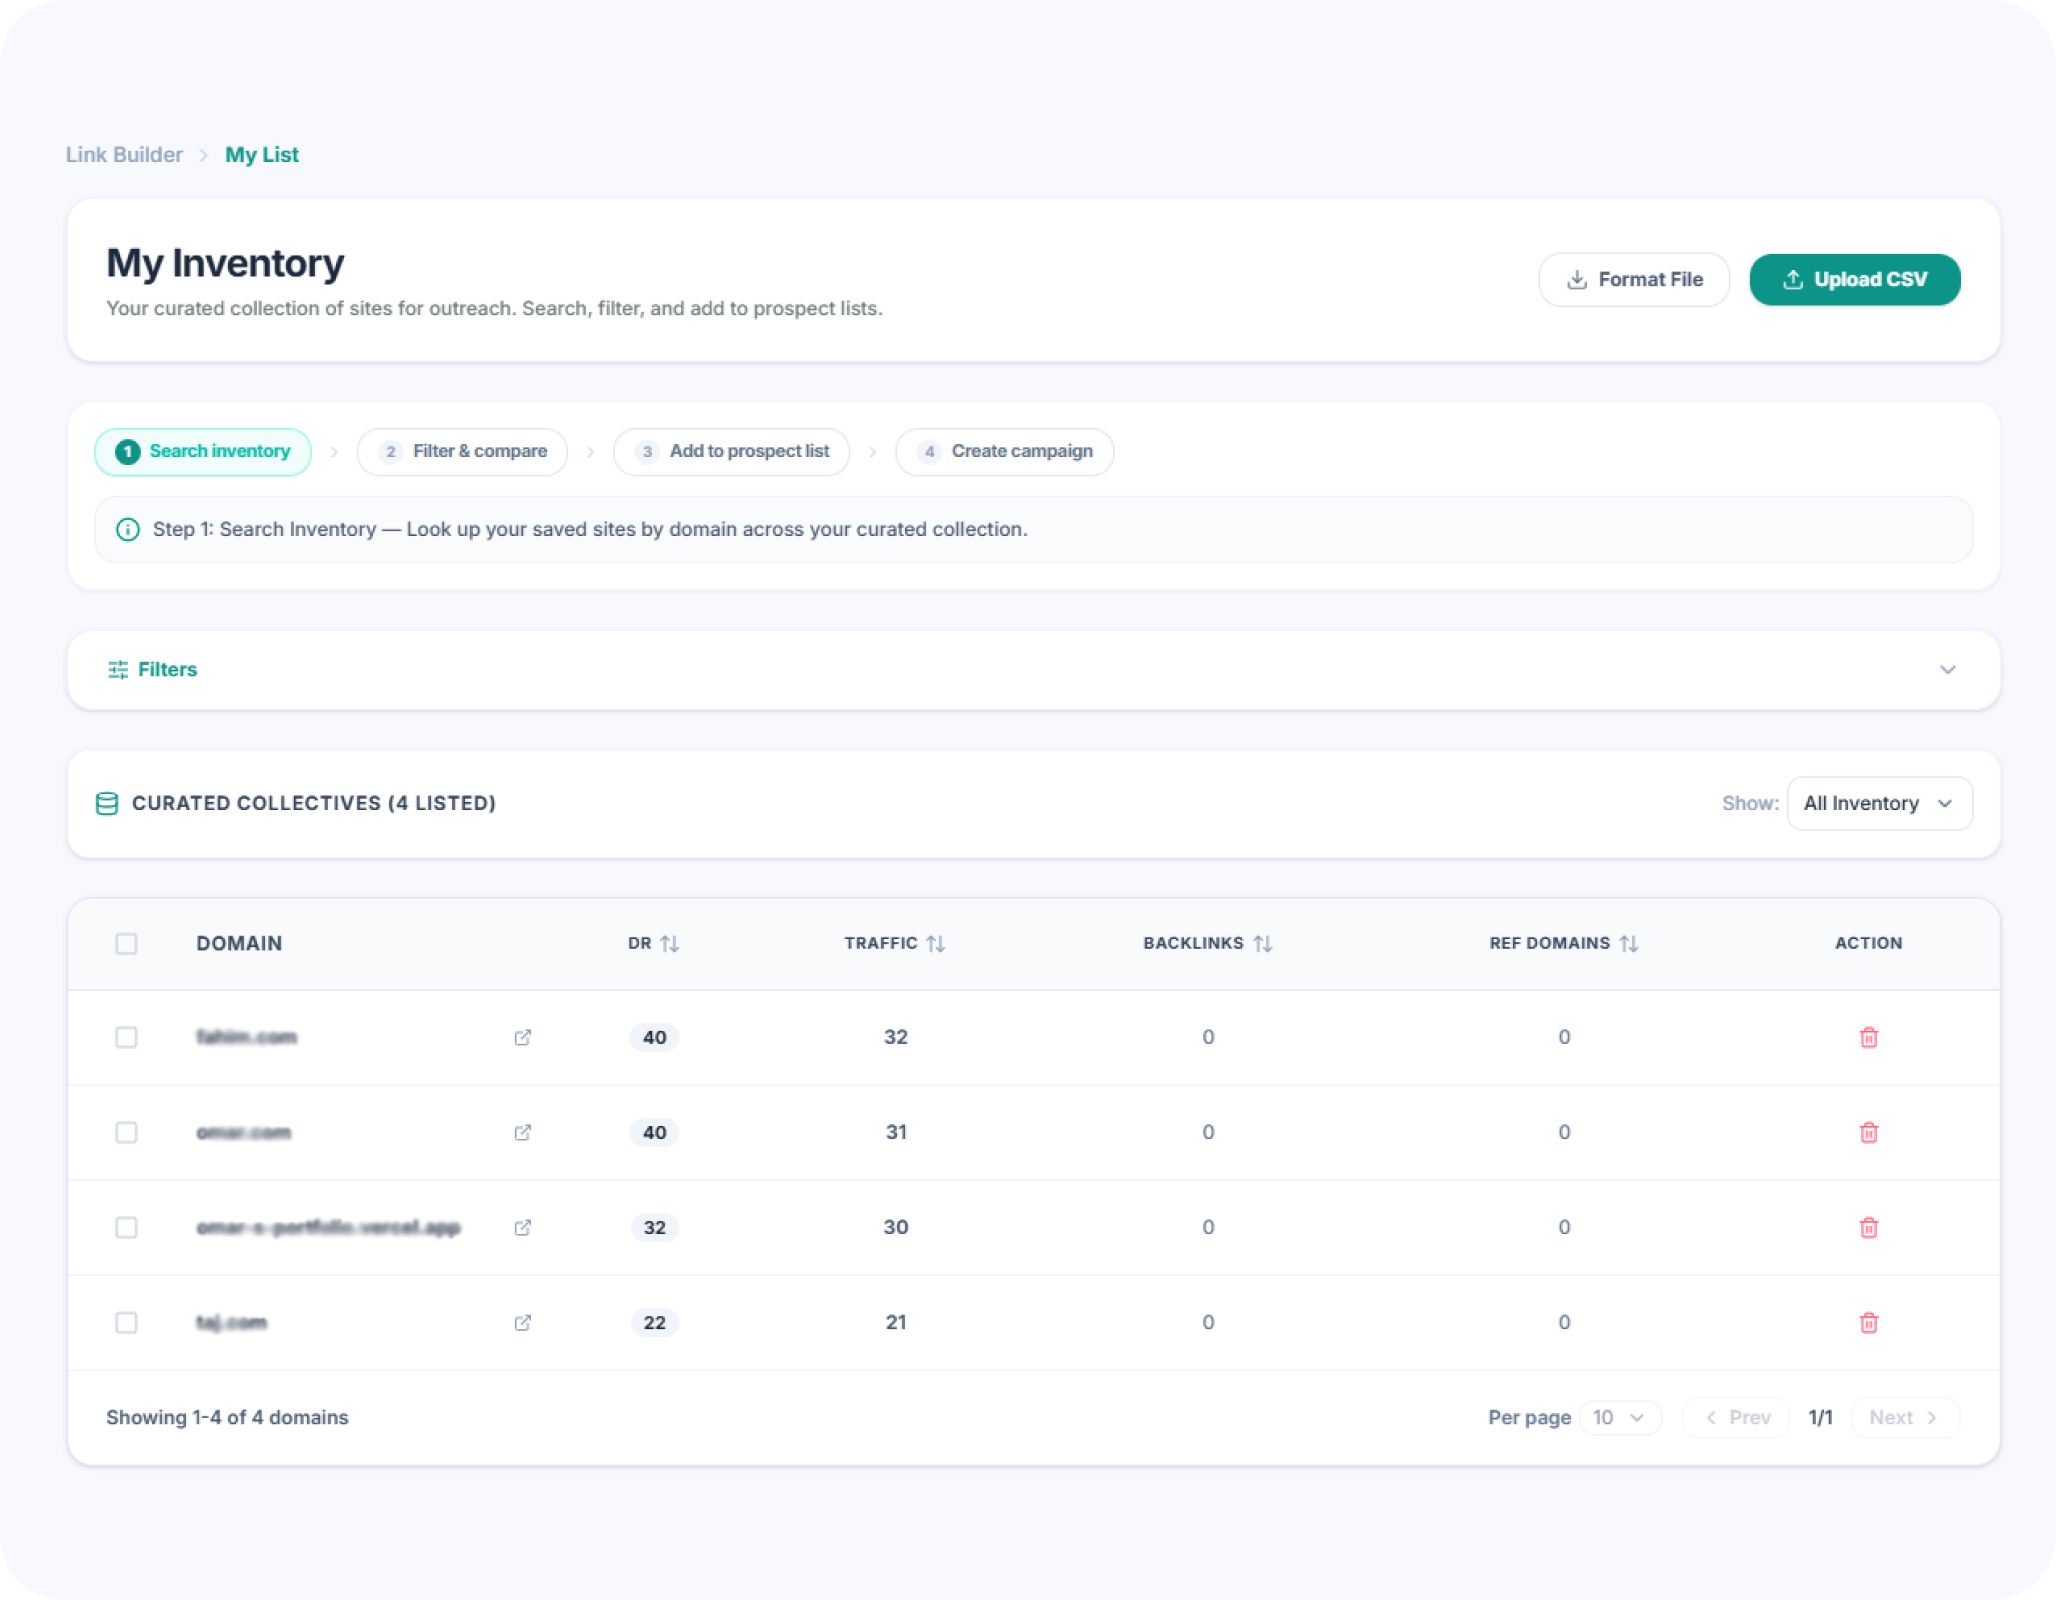Screen dimensions: 2056x1600
Task: Go to the Prev page
Action: point(1736,1417)
